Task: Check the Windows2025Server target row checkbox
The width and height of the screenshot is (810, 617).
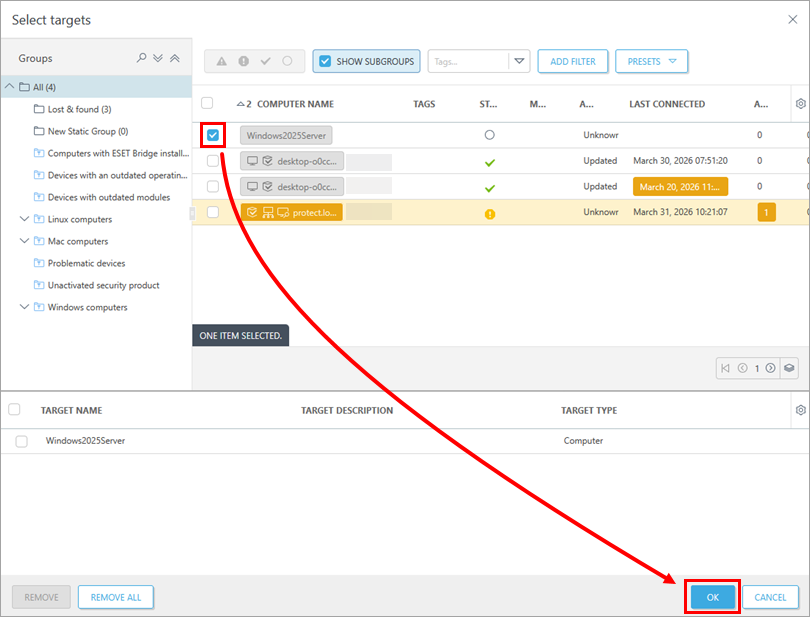Action: [x=21, y=441]
